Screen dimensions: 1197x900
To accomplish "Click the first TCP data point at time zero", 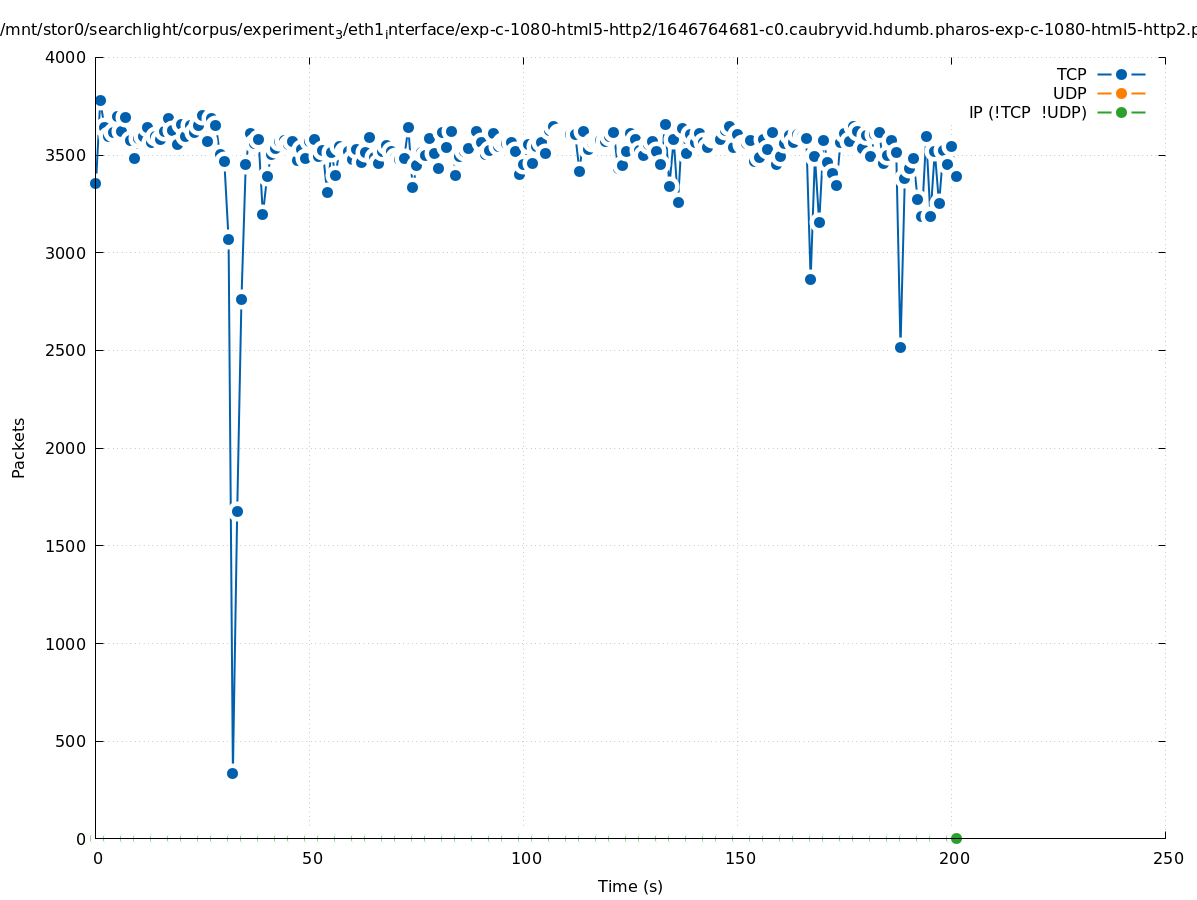I will point(95,183).
